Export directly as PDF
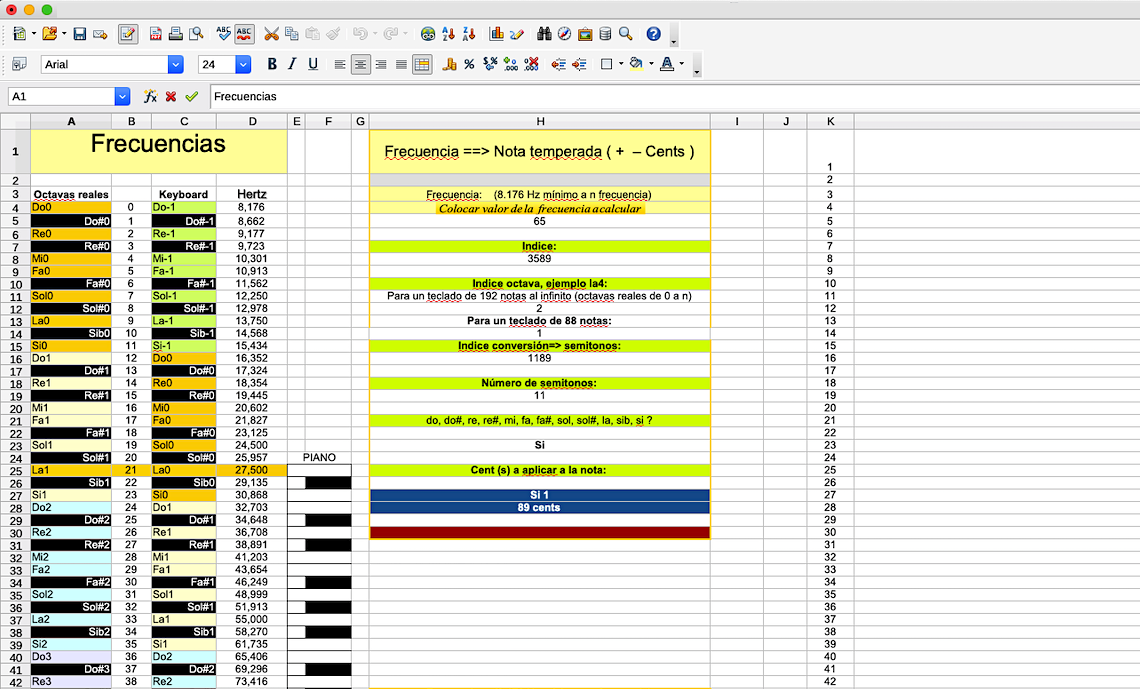 click(x=156, y=34)
